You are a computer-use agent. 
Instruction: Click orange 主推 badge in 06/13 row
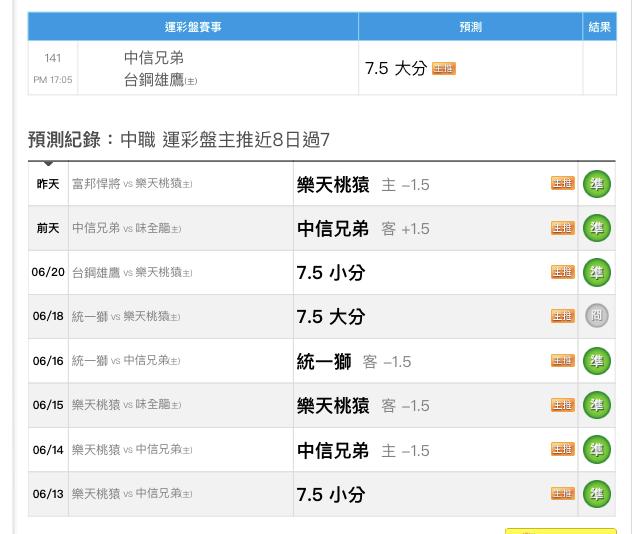click(x=563, y=494)
